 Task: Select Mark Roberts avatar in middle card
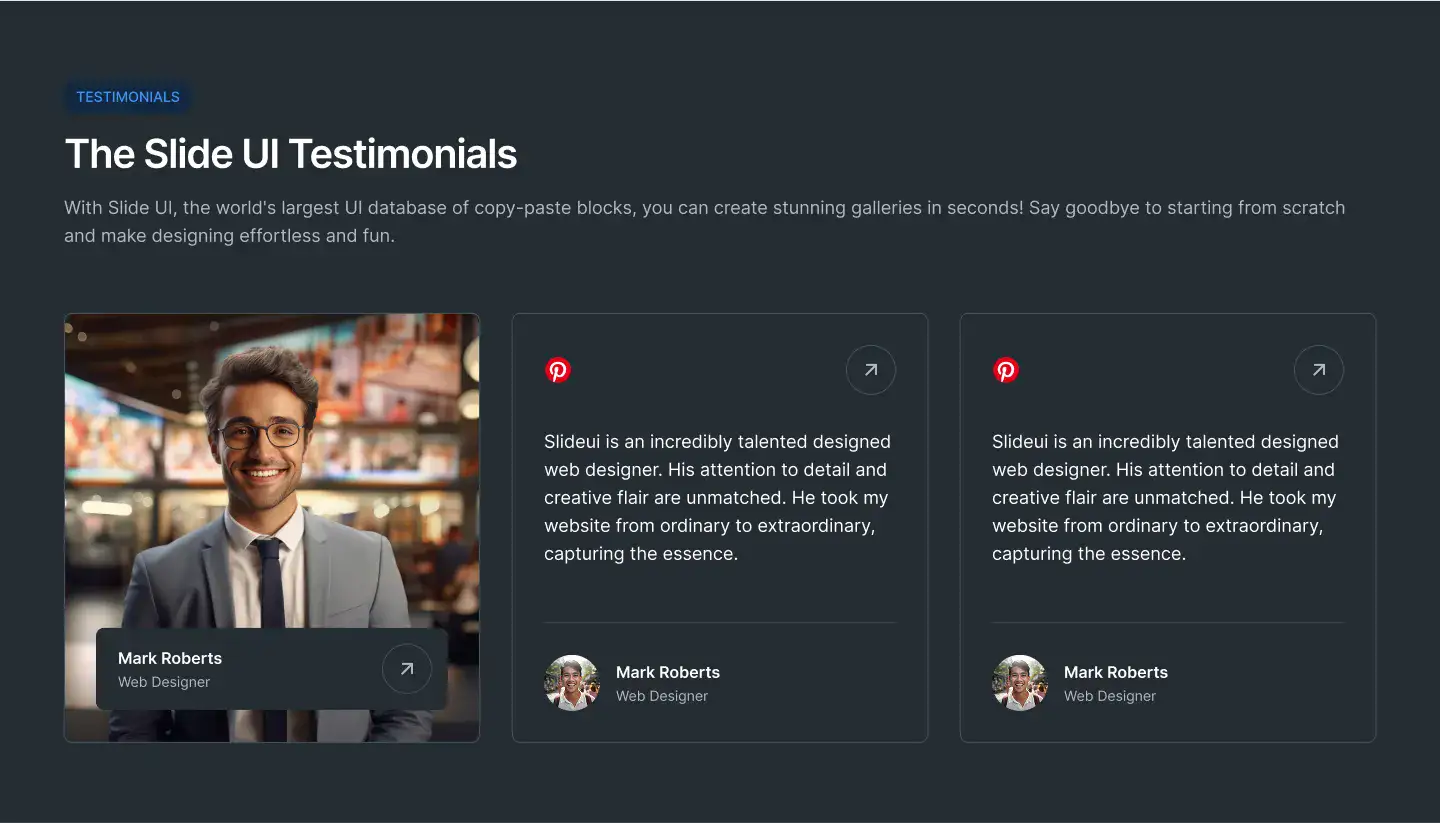pyautogui.click(x=572, y=683)
